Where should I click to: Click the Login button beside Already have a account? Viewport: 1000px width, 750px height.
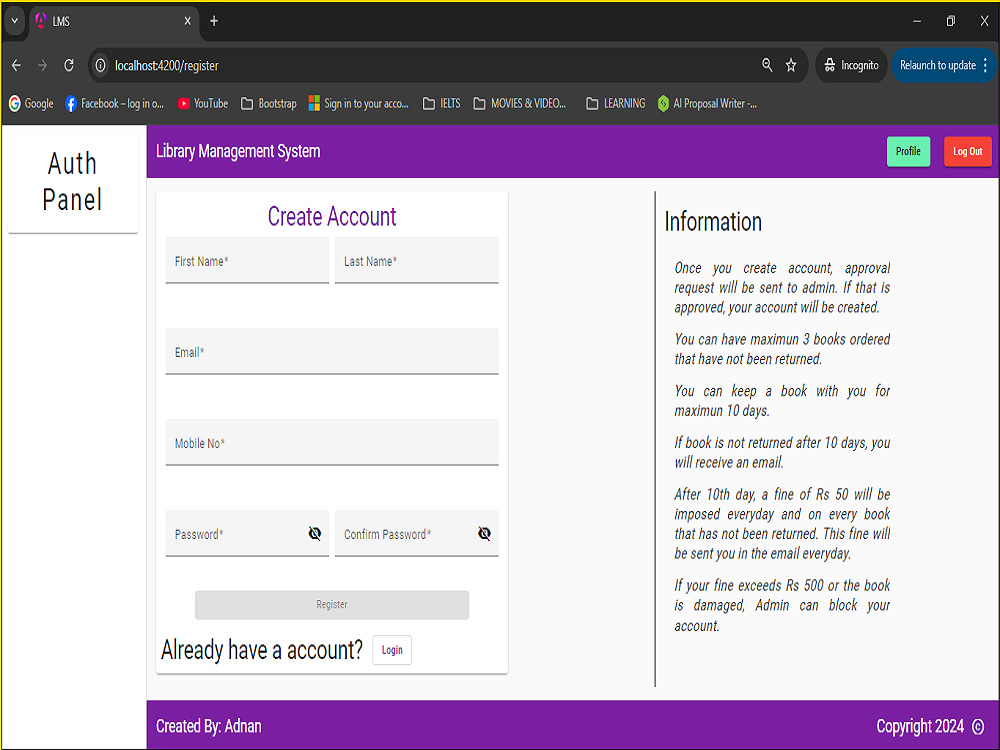[392, 650]
